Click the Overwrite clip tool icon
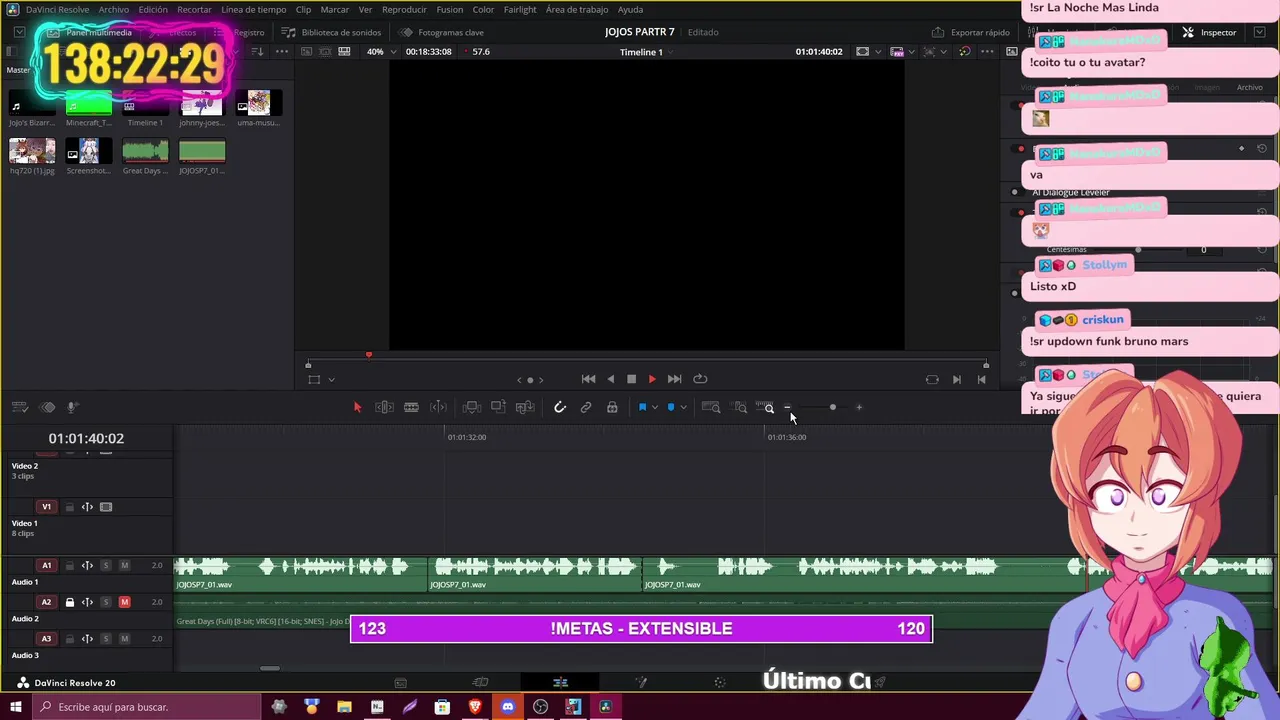This screenshot has width=1280, height=720. pyautogui.click(x=498, y=407)
